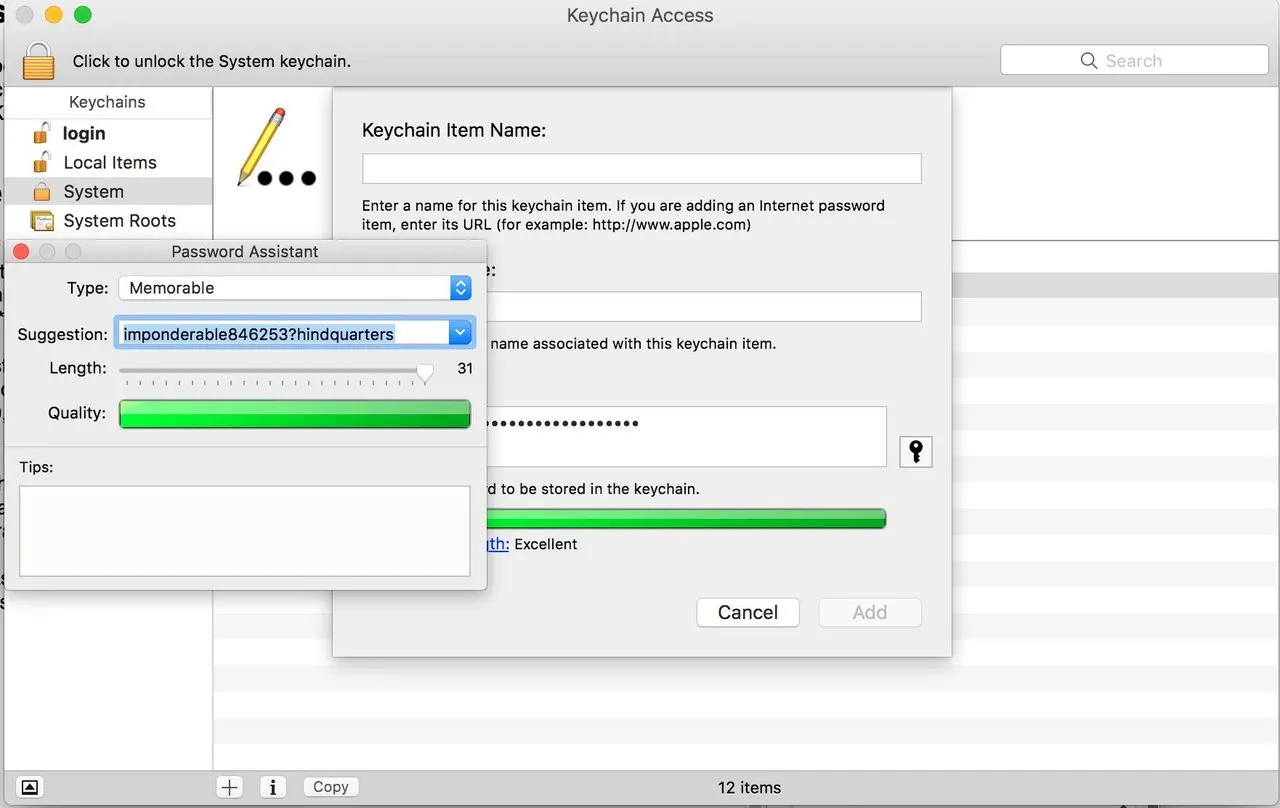Click the Keychain Item Name field
Viewport: 1280px width, 808px height.
point(641,168)
